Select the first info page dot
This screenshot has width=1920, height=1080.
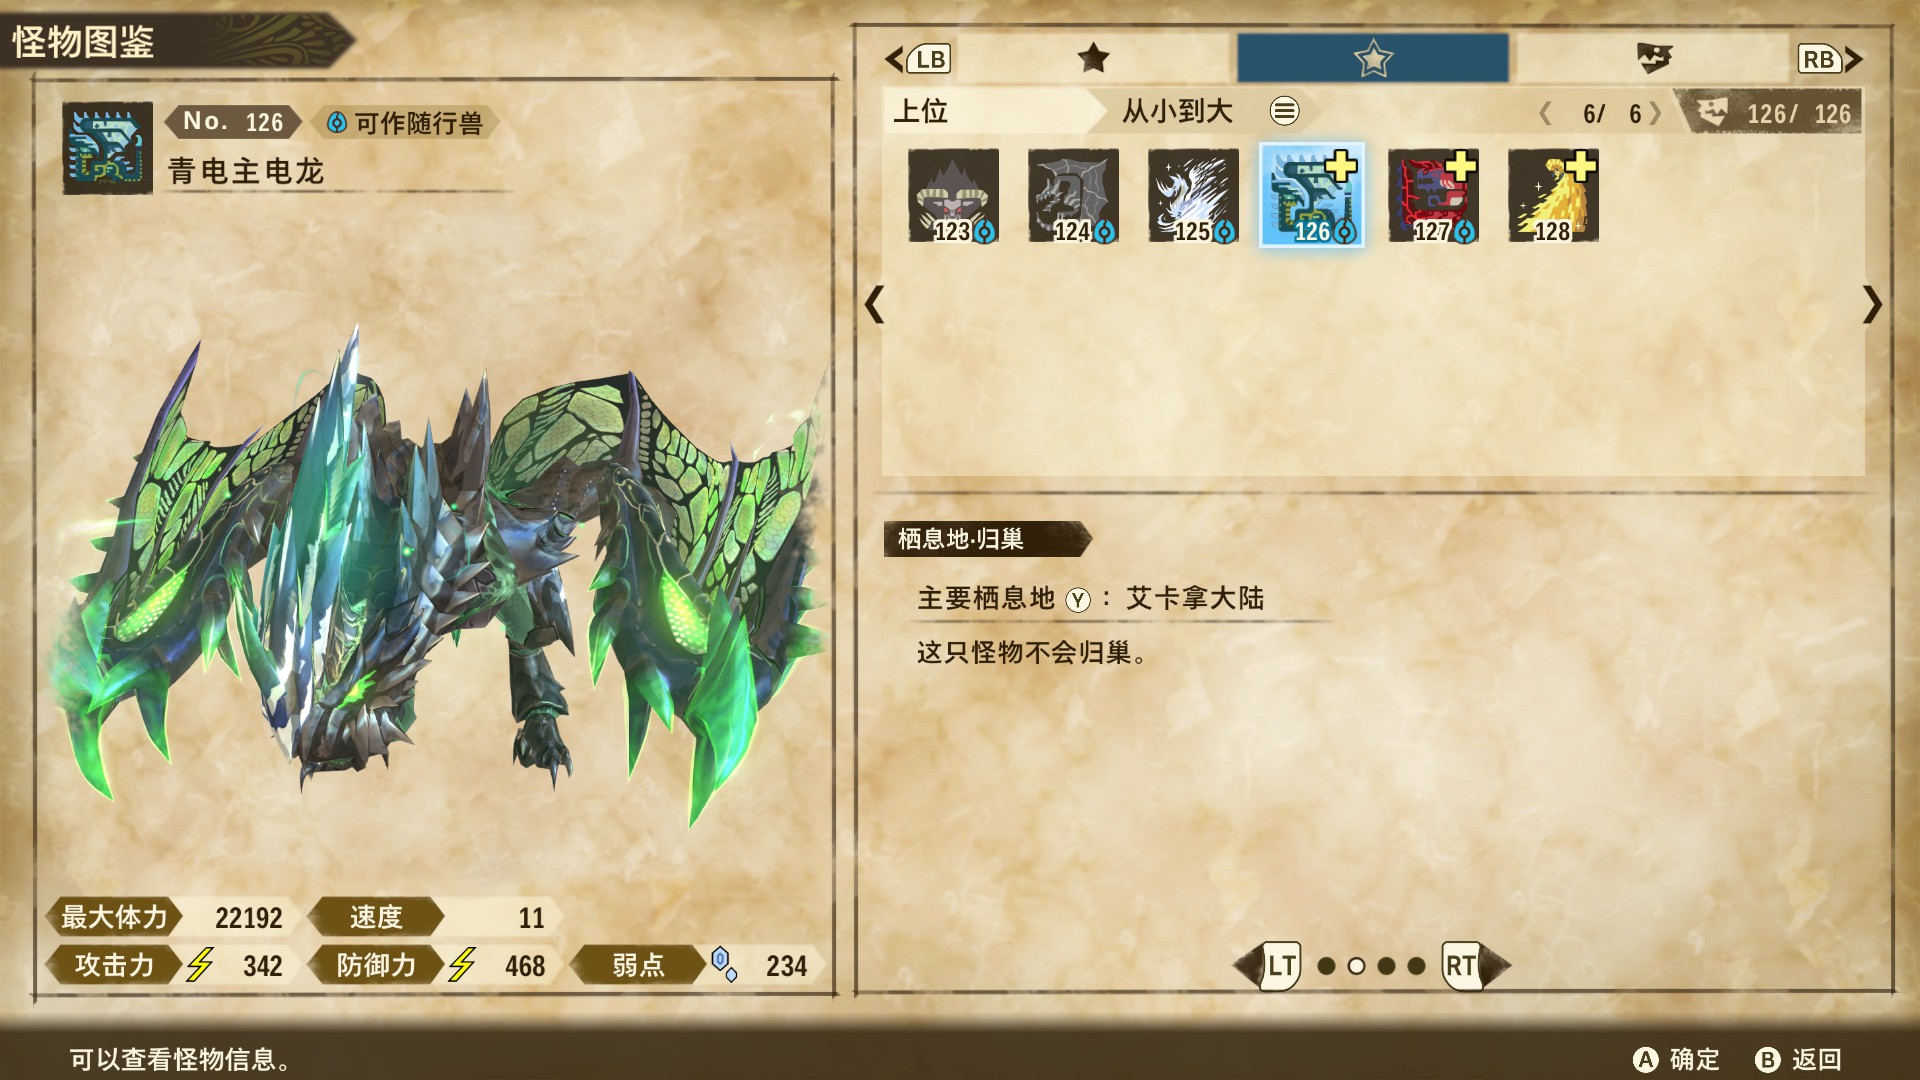(1326, 966)
